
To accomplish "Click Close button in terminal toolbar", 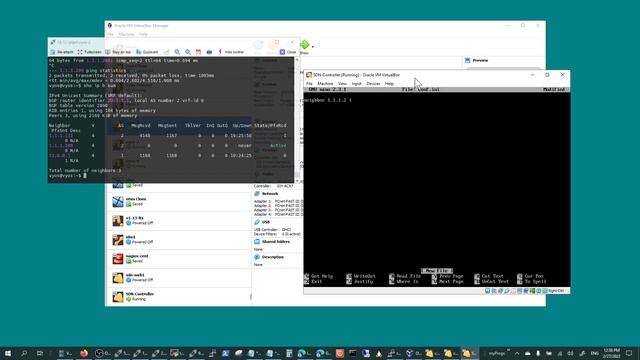I will (x=288, y=52).
